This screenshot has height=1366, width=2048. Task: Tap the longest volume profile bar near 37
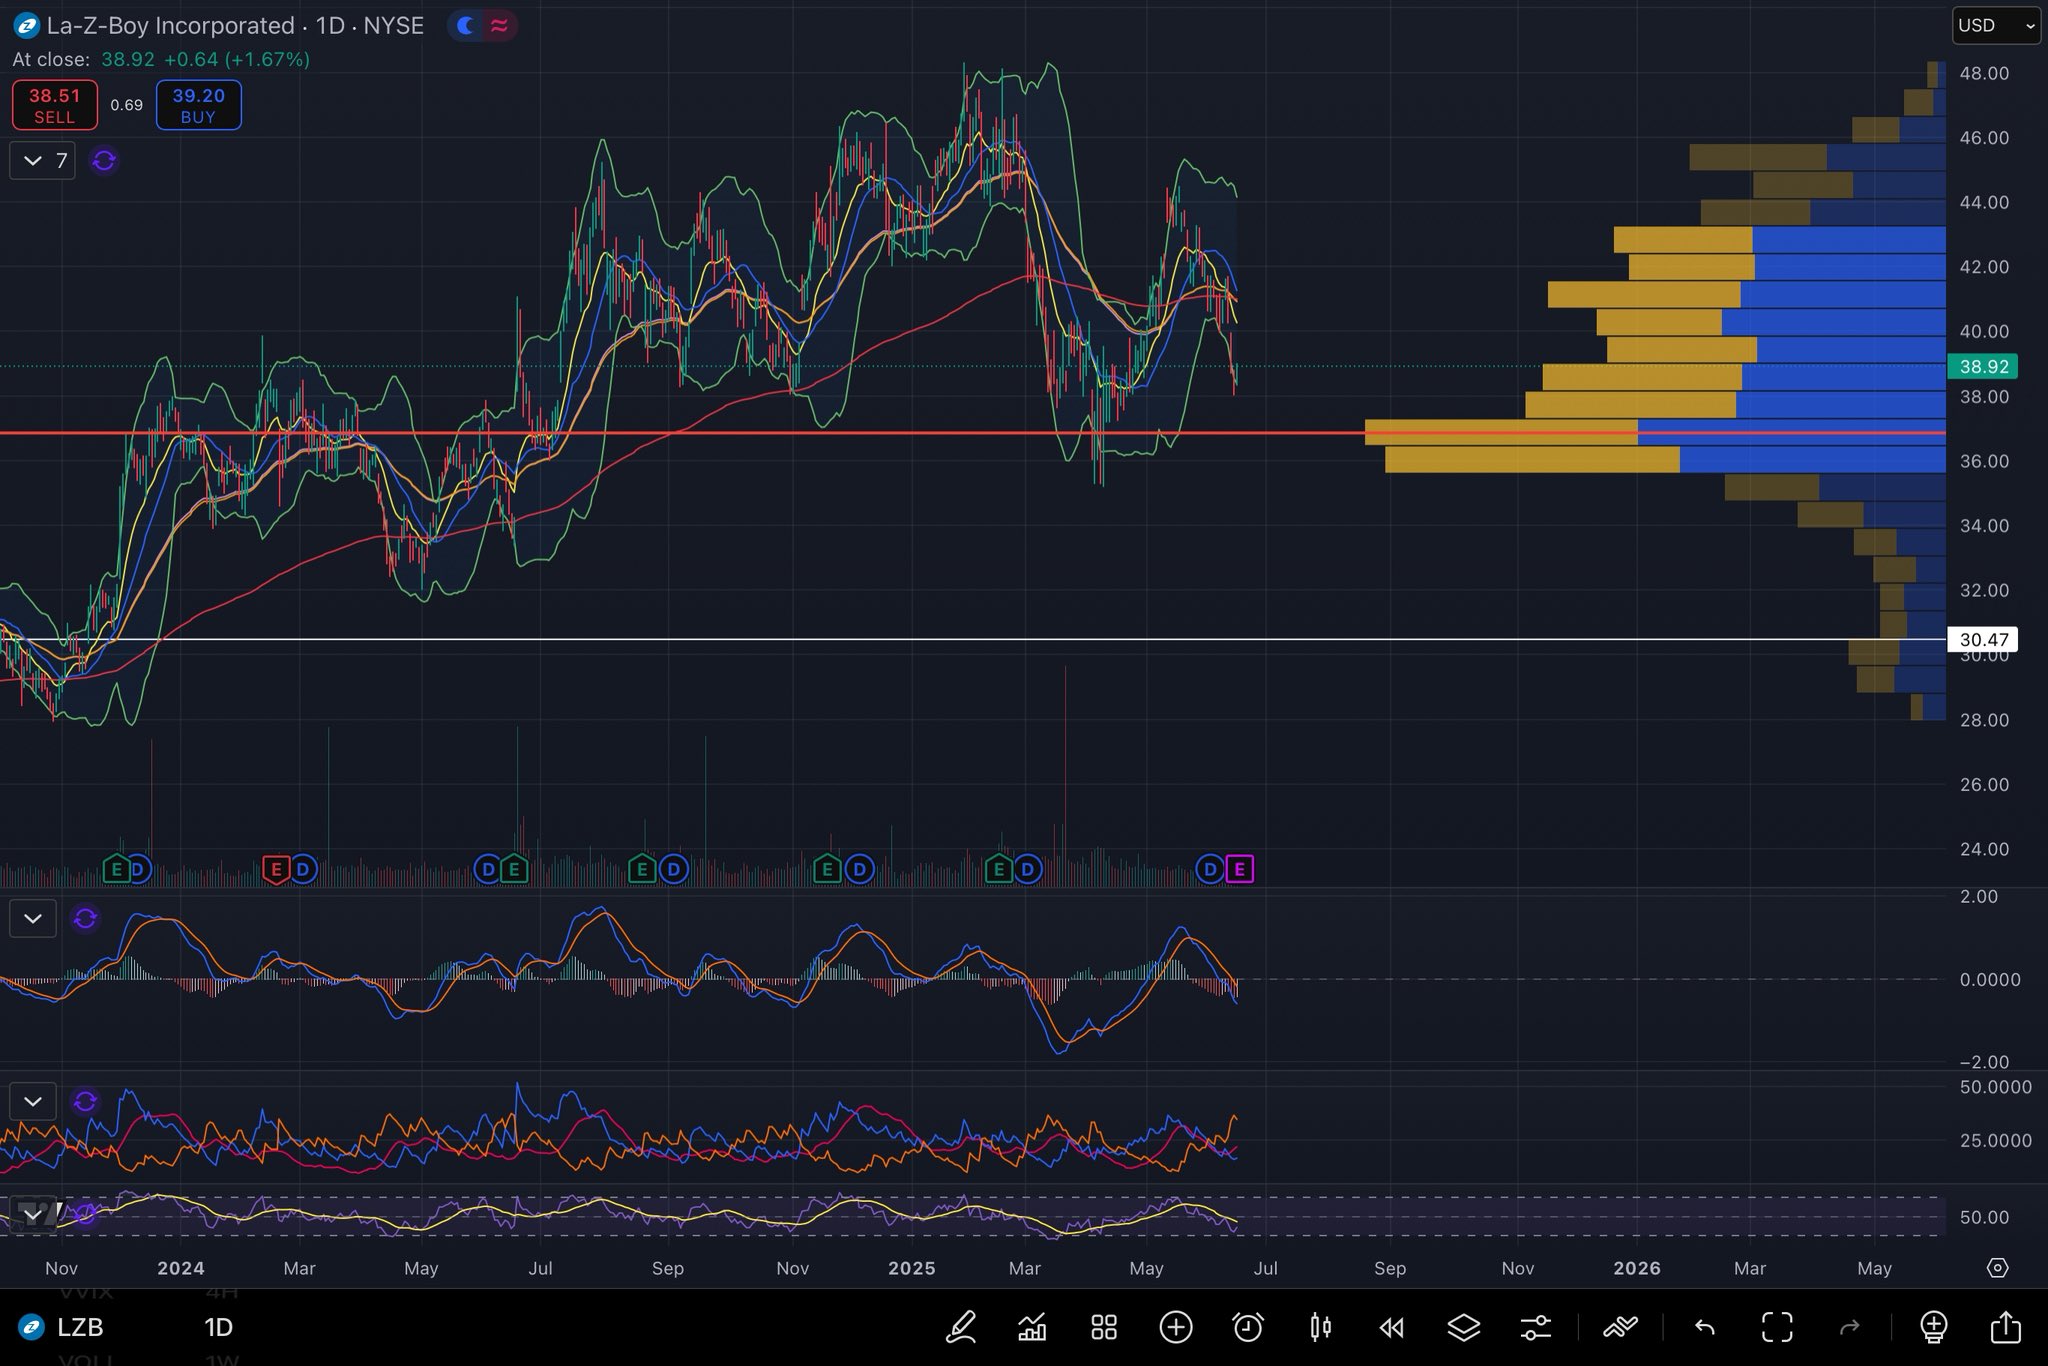click(x=1655, y=432)
